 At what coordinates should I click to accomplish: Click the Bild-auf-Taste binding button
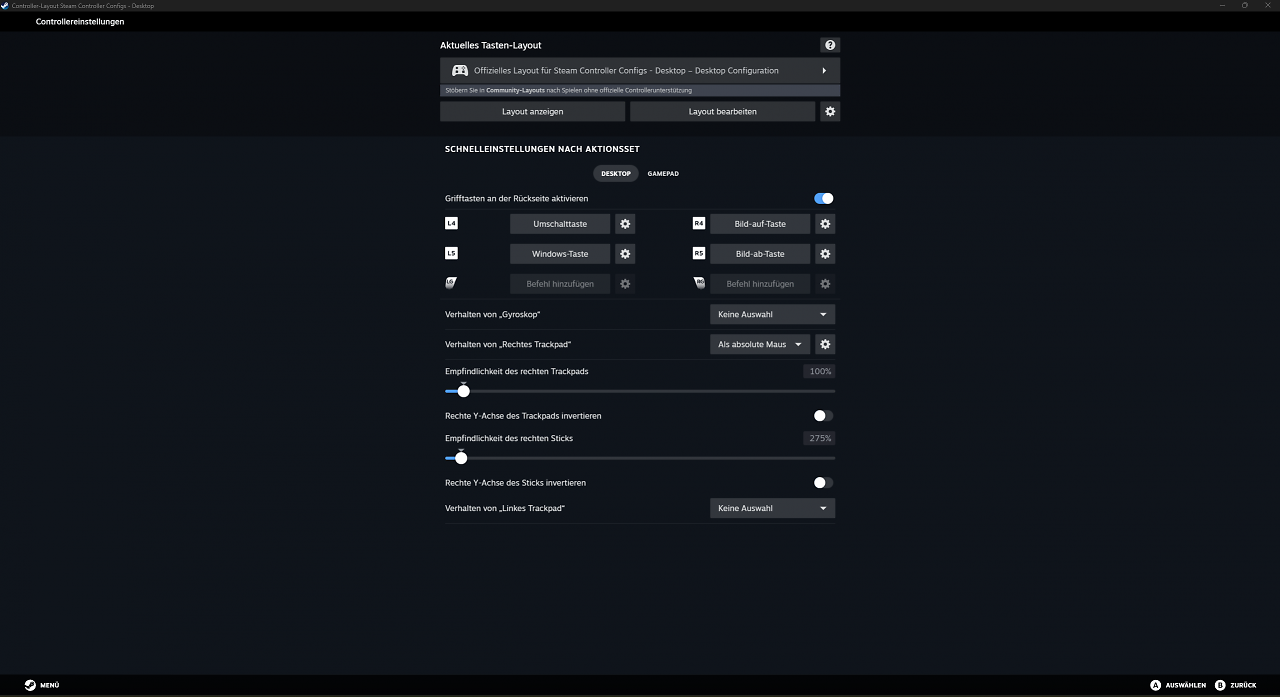pyautogui.click(x=760, y=224)
